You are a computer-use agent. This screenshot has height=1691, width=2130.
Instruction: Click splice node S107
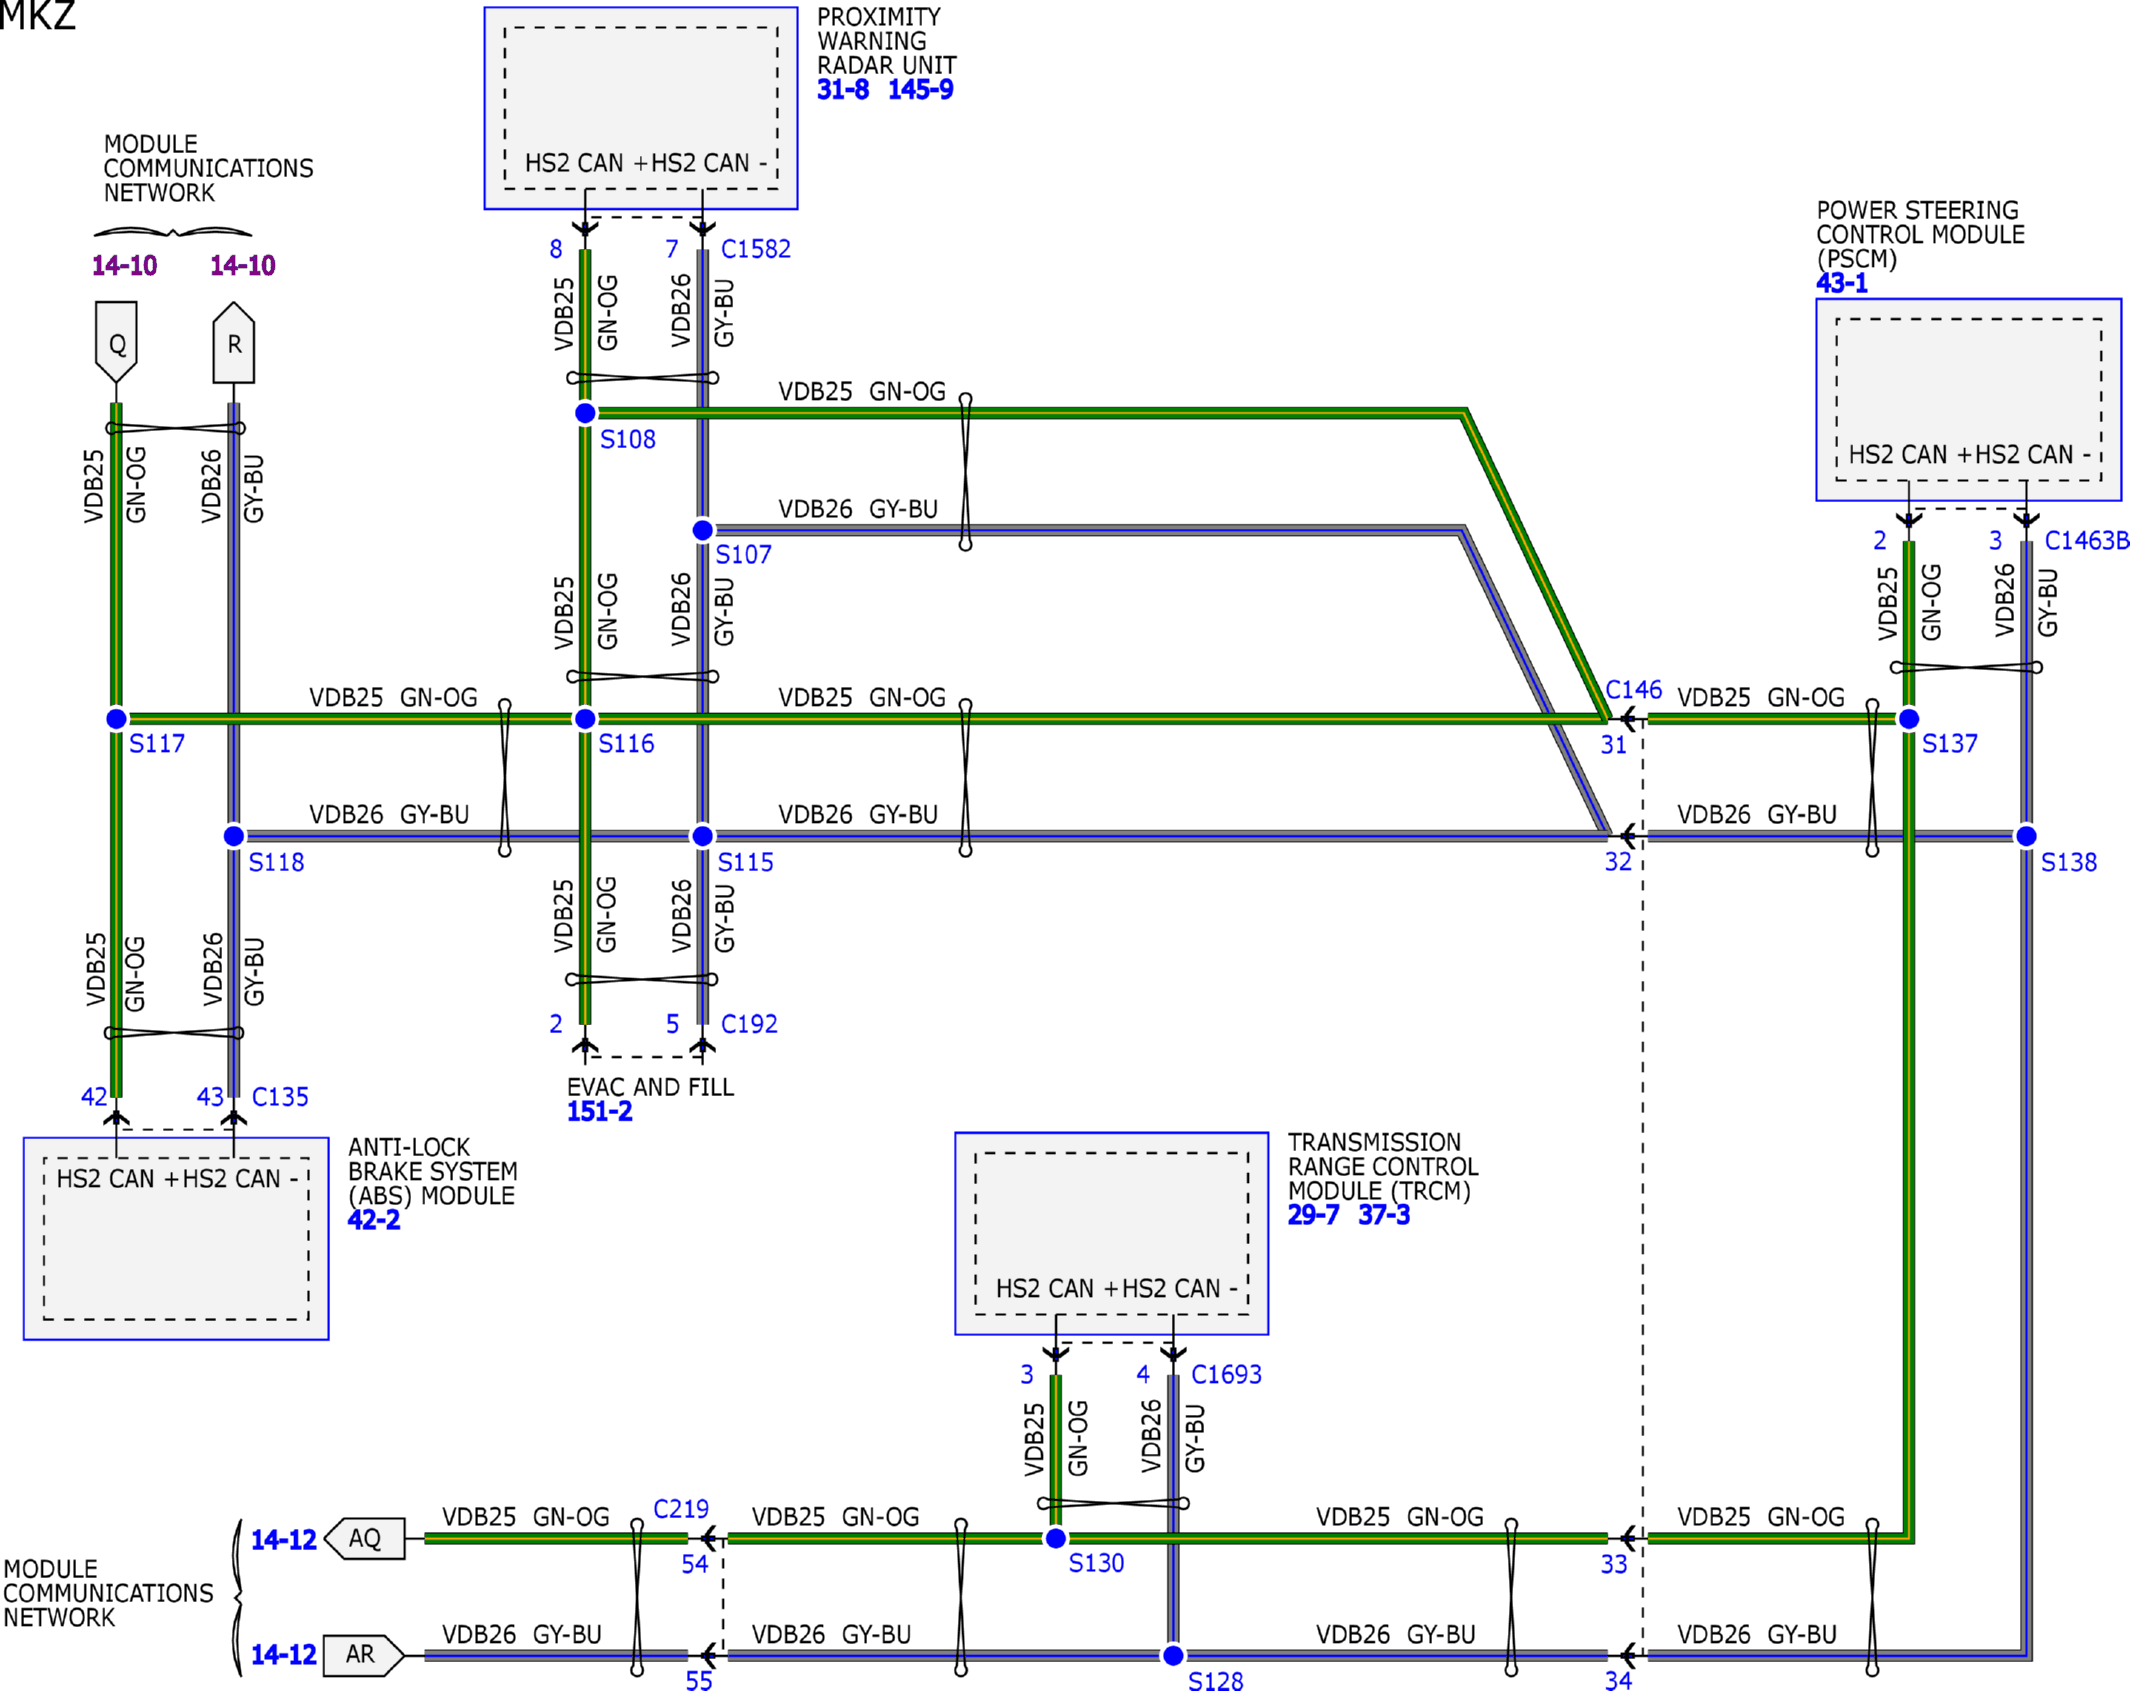(x=703, y=530)
